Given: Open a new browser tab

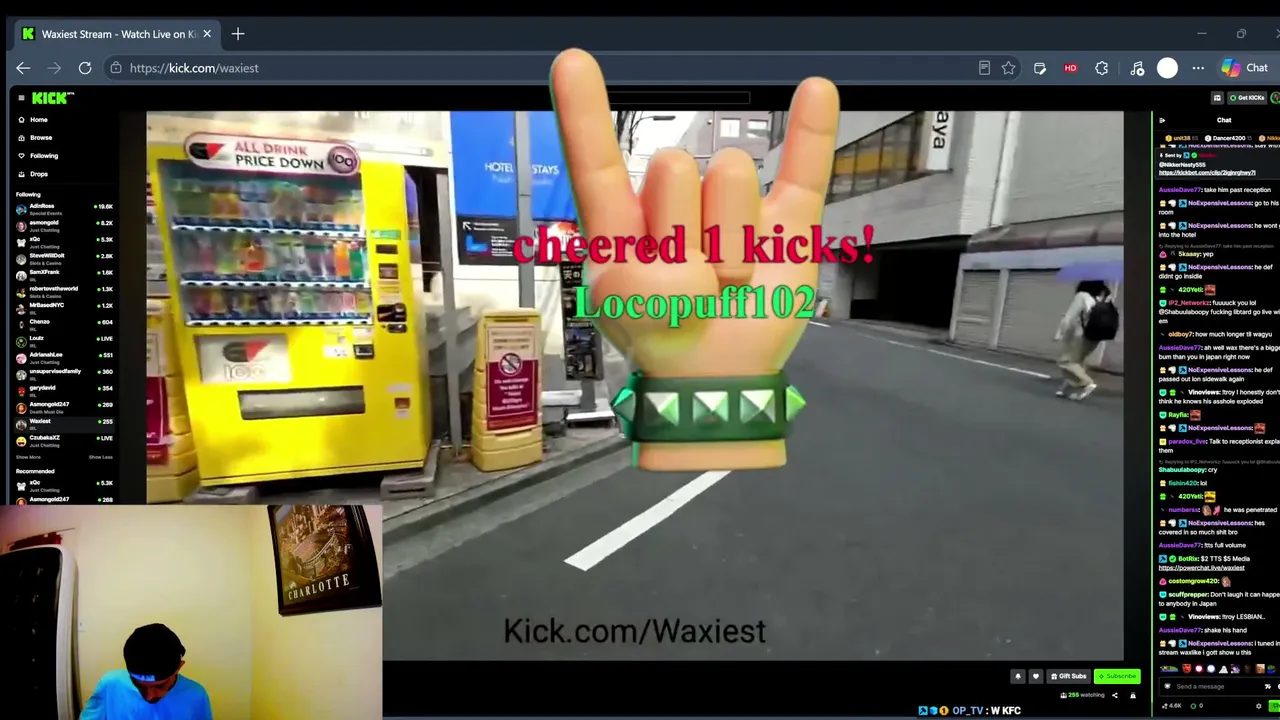Looking at the screenshot, I should (238, 34).
